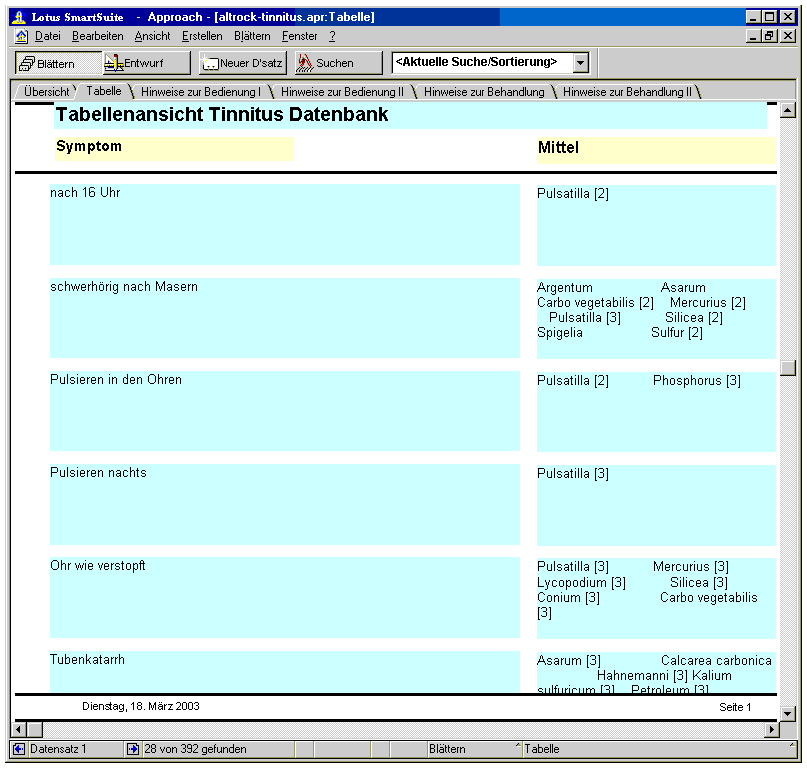Image resolution: width=807 pixels, height=768 pixels.
Task: Click the Symptom column header
Action: tap(174, 148)
